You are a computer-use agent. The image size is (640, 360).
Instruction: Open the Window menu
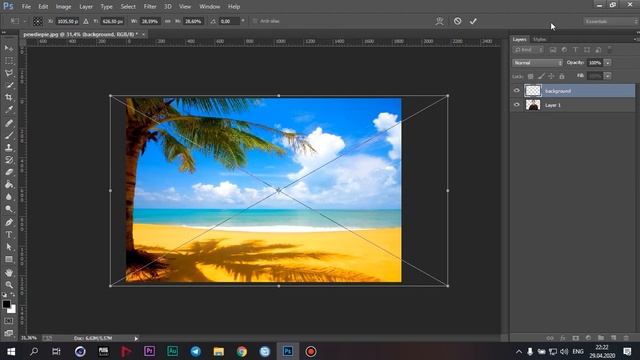coord(209,7)
